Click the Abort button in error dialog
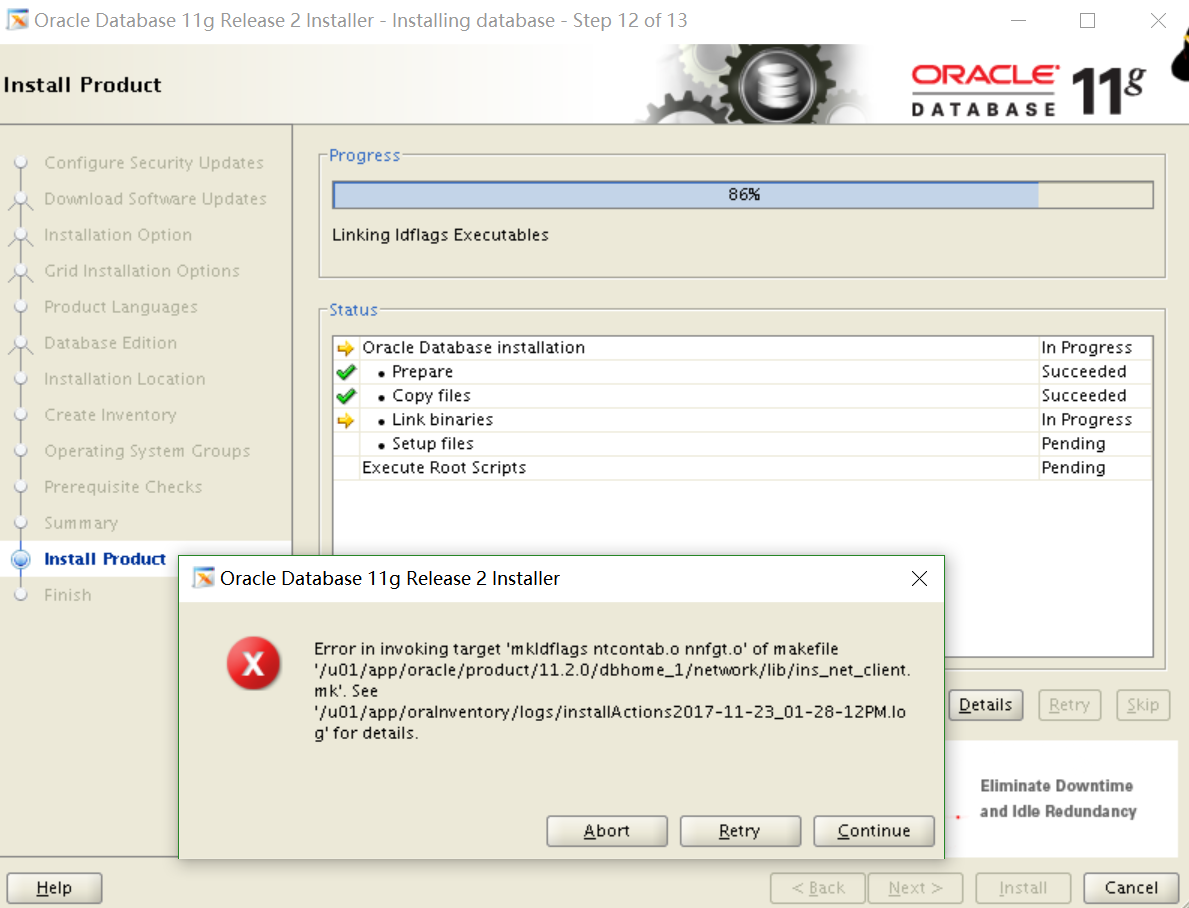 pos(607,831)
